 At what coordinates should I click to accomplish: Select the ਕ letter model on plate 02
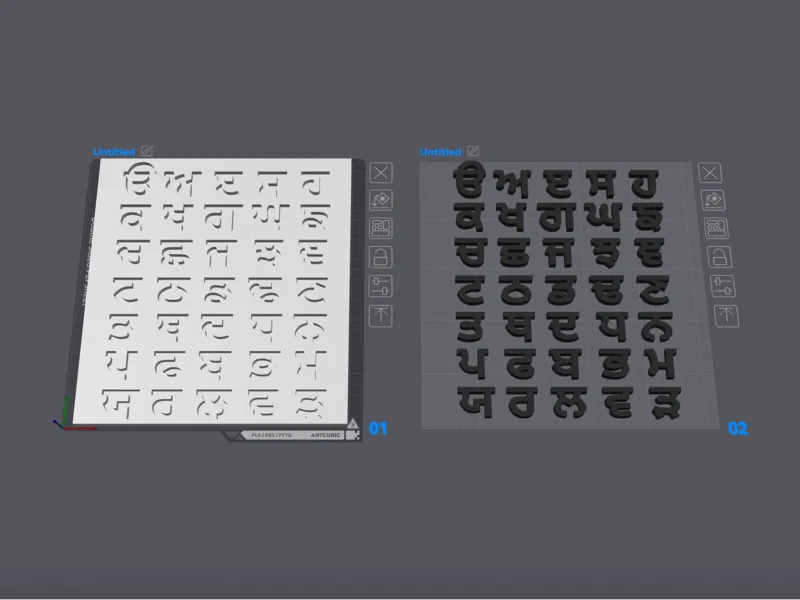click(469, 218)
